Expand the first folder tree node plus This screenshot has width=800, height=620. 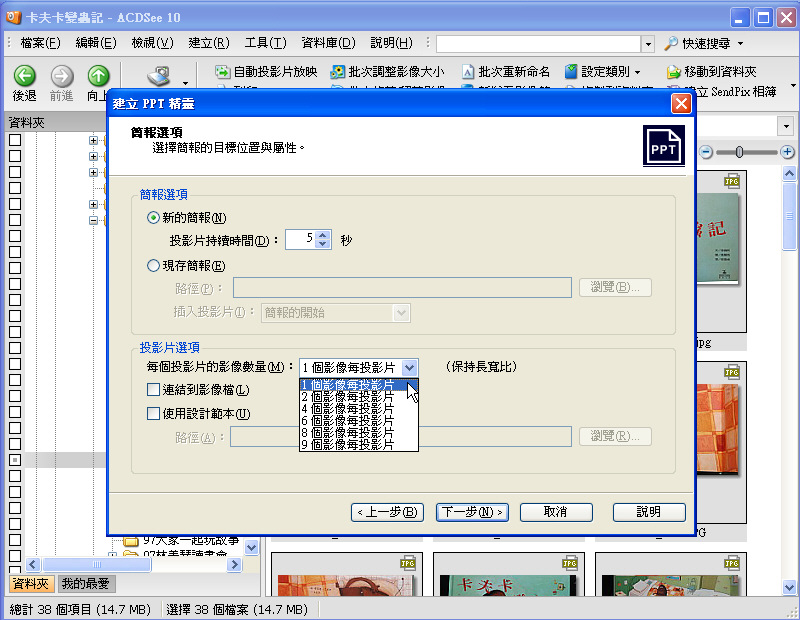(x=93, y=140)
